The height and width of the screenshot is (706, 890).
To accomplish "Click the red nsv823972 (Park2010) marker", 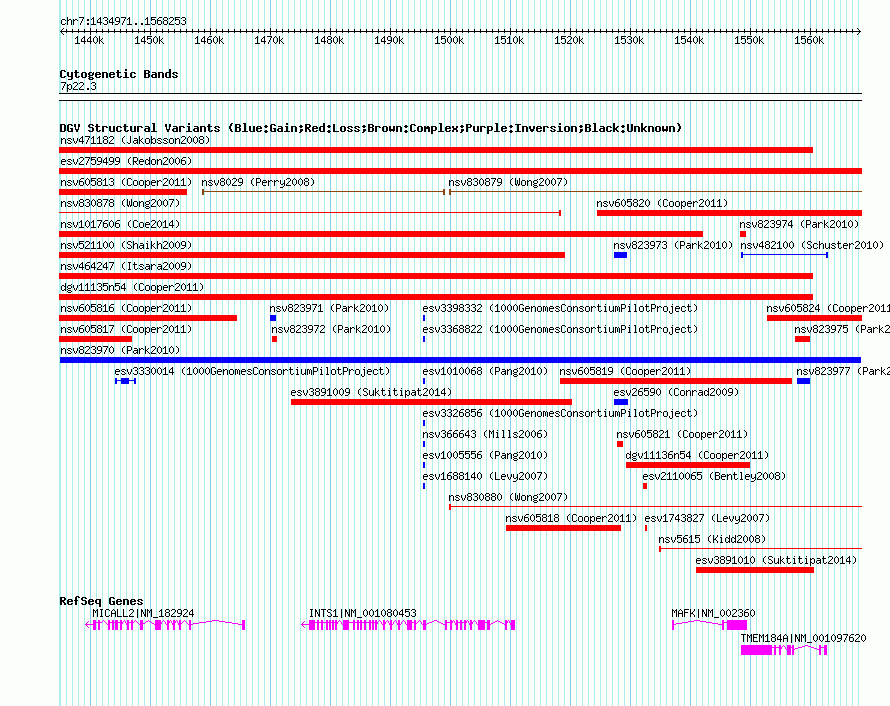I will (275, 339).
